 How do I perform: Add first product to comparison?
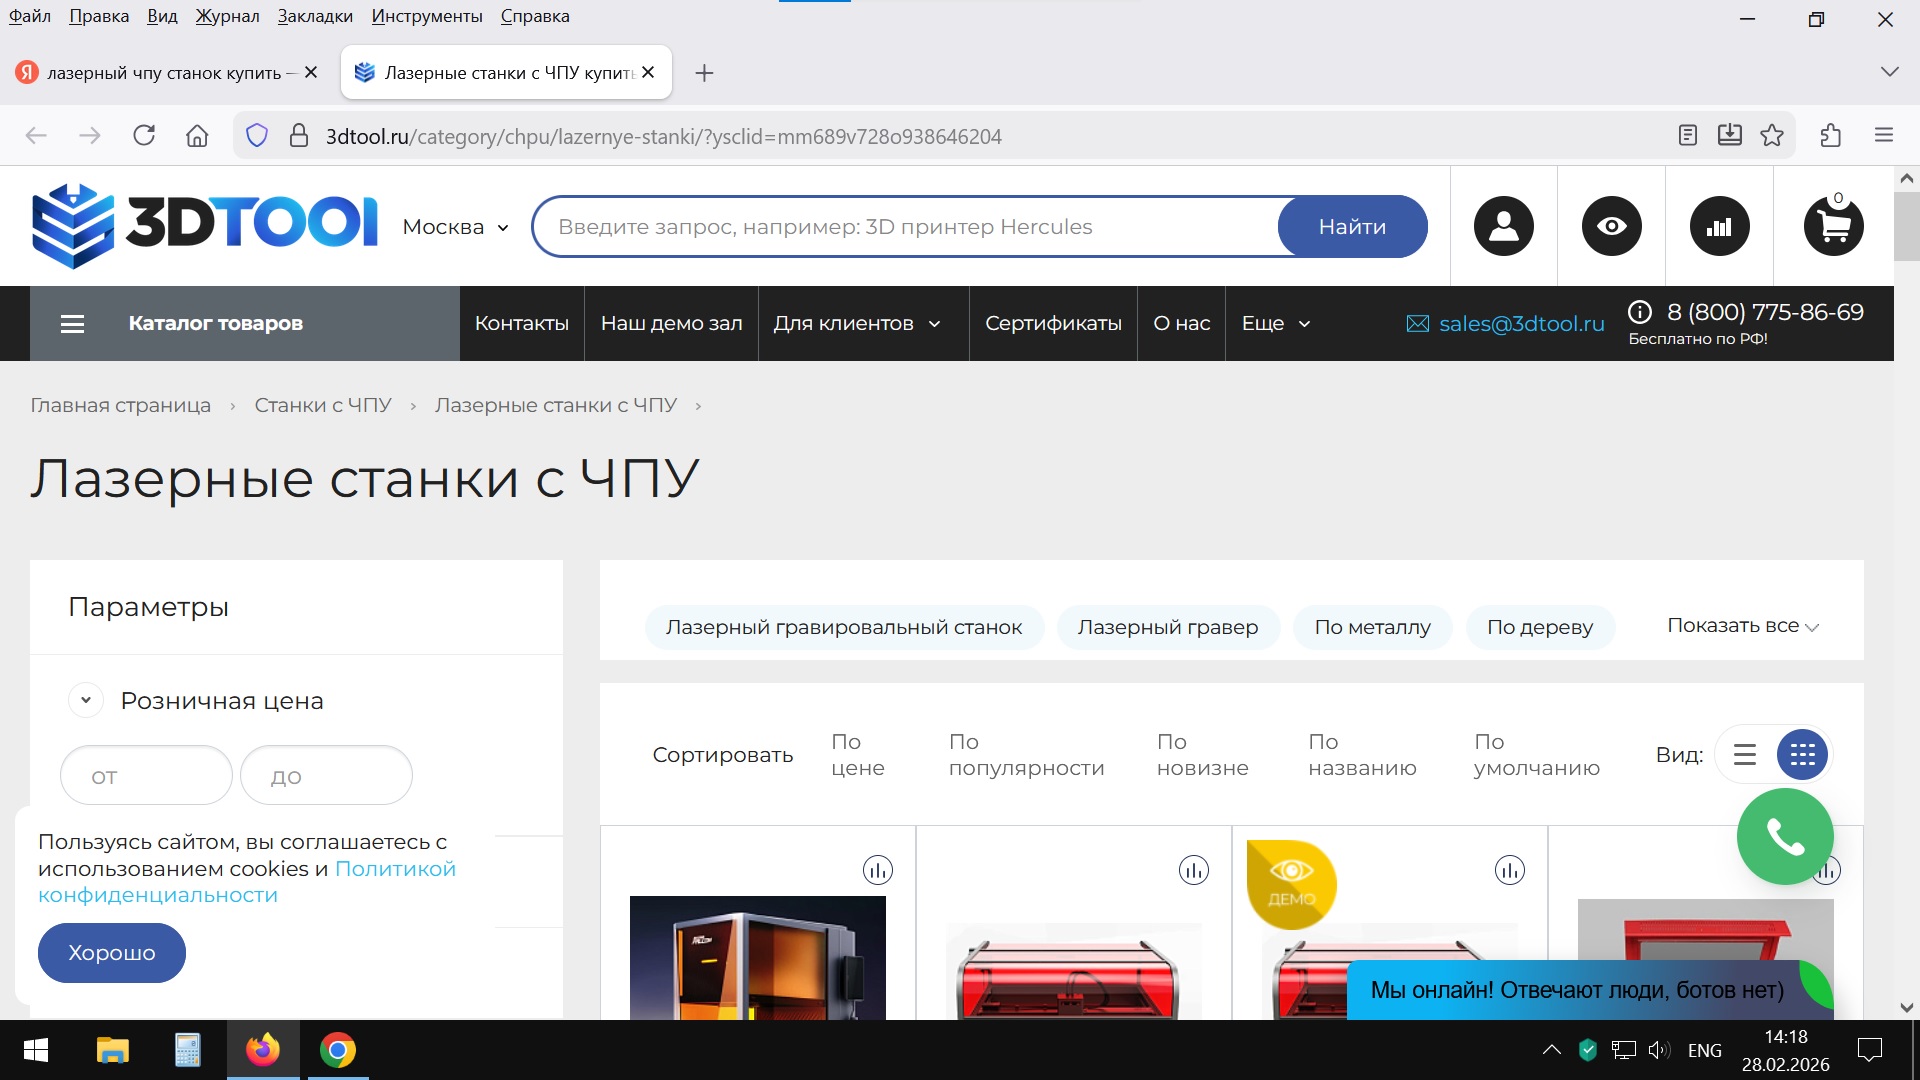coord(877,870)
